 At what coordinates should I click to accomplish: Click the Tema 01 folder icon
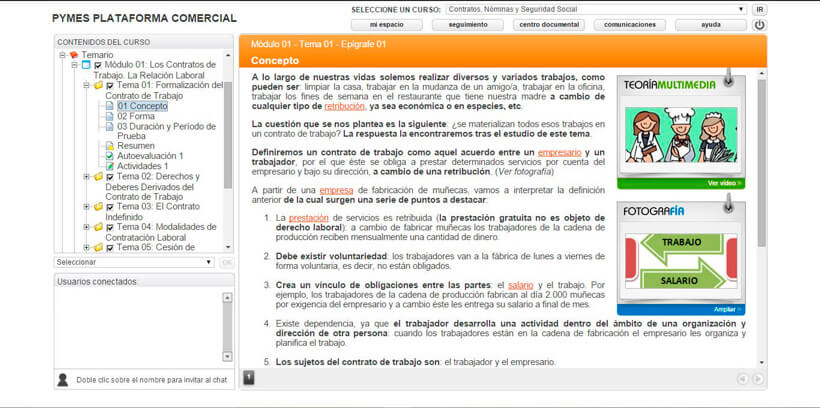pos(98,85)
